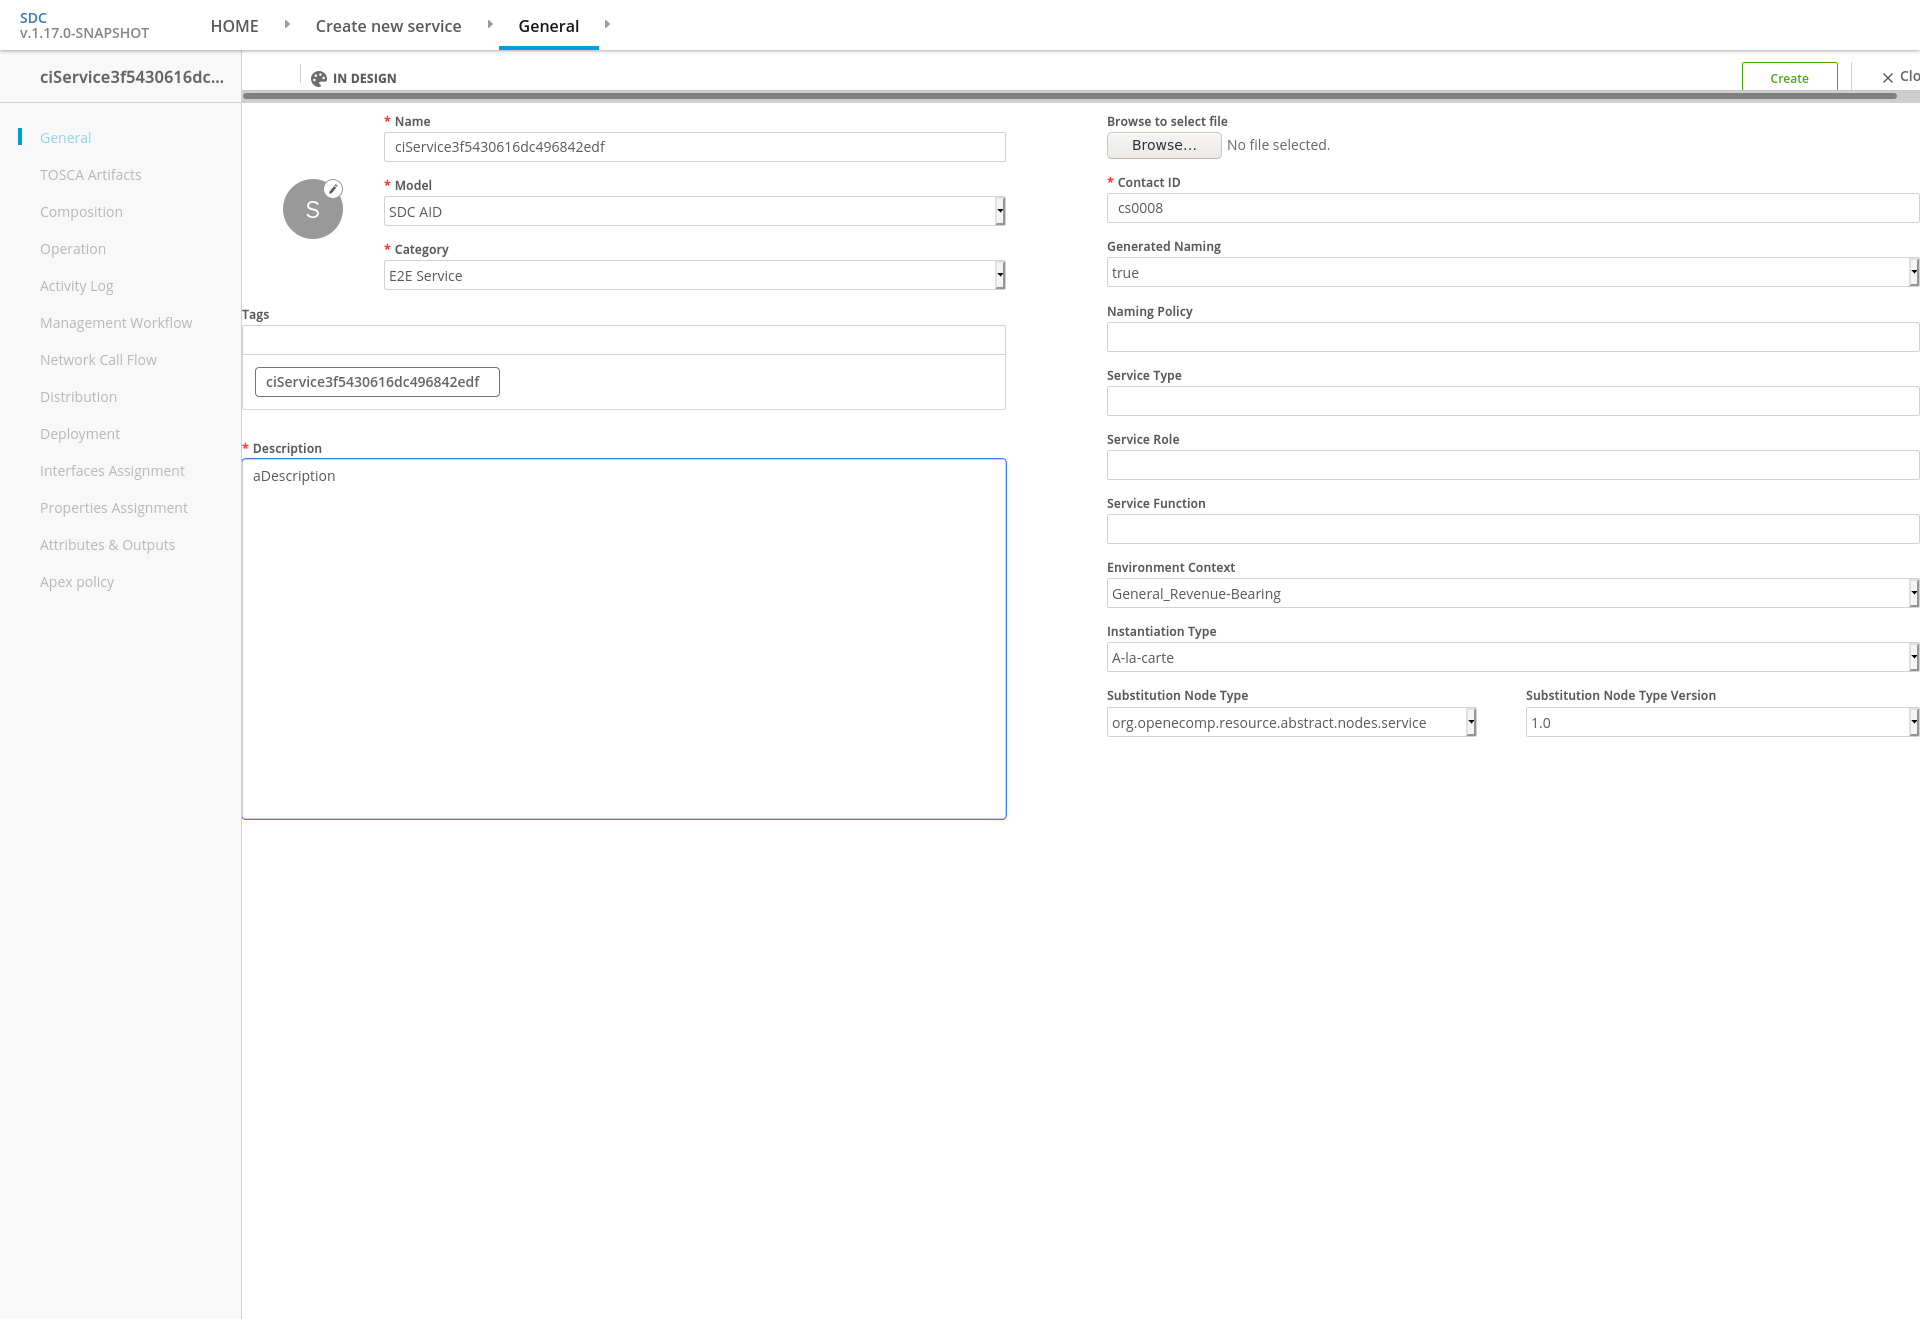Open Attributes & Outputs section
The height and width of the screenshot is (1319, 1920).
click(x=107, y=545)
